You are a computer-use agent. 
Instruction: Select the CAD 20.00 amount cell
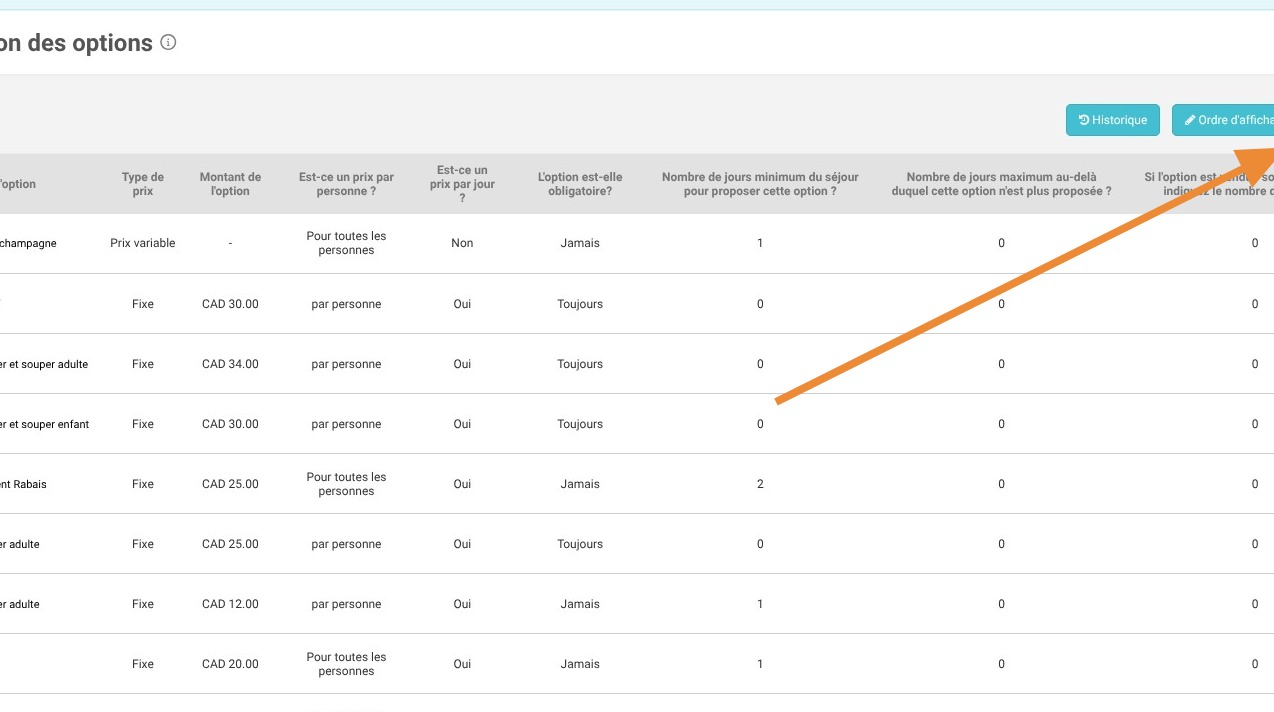pos(230,664)
